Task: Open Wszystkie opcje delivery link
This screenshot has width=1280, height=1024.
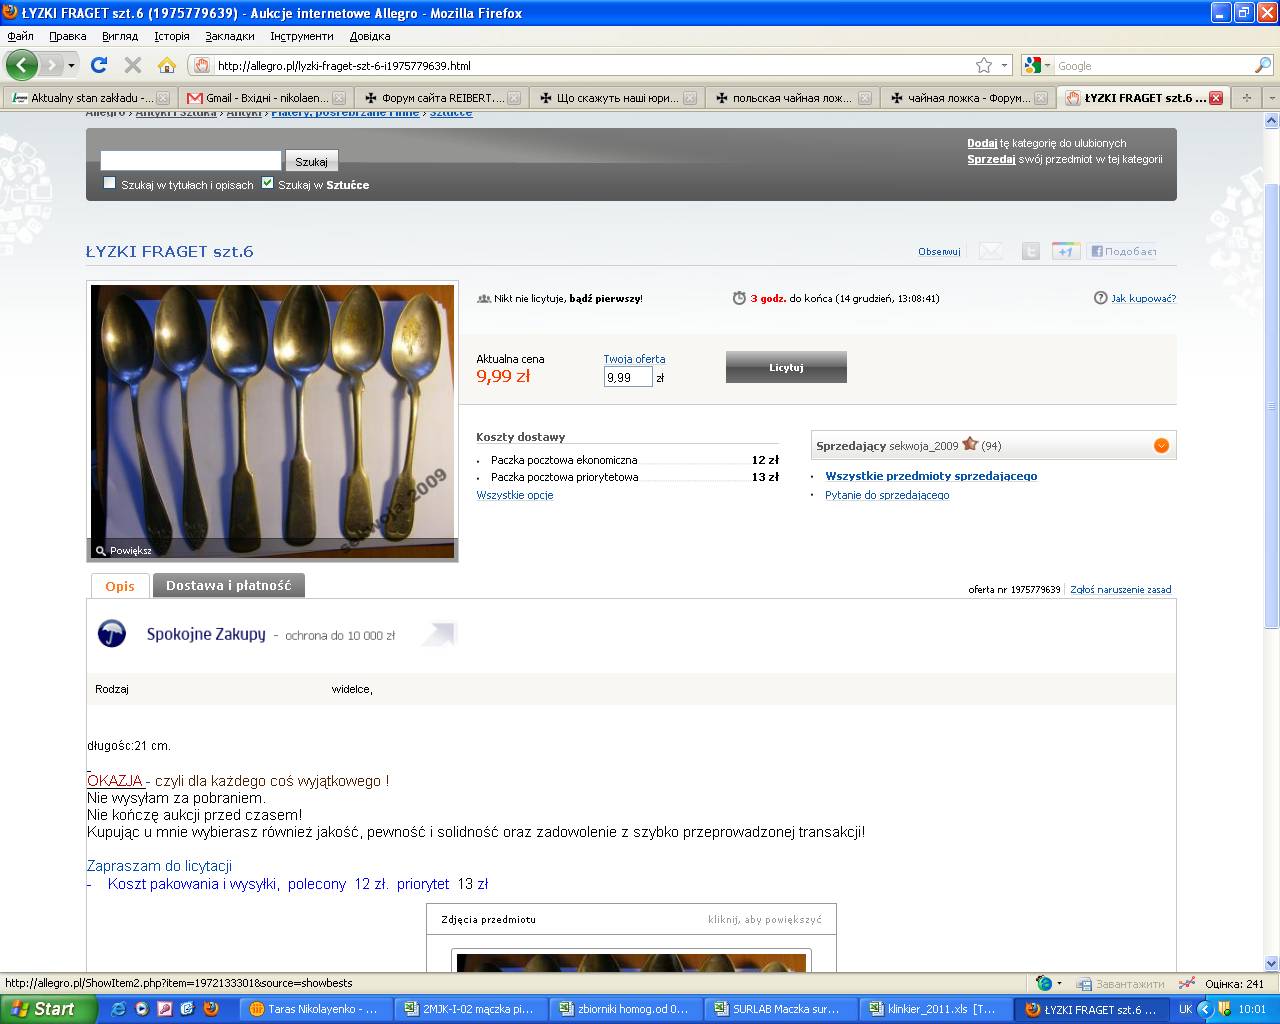Action: click(515, 495)
